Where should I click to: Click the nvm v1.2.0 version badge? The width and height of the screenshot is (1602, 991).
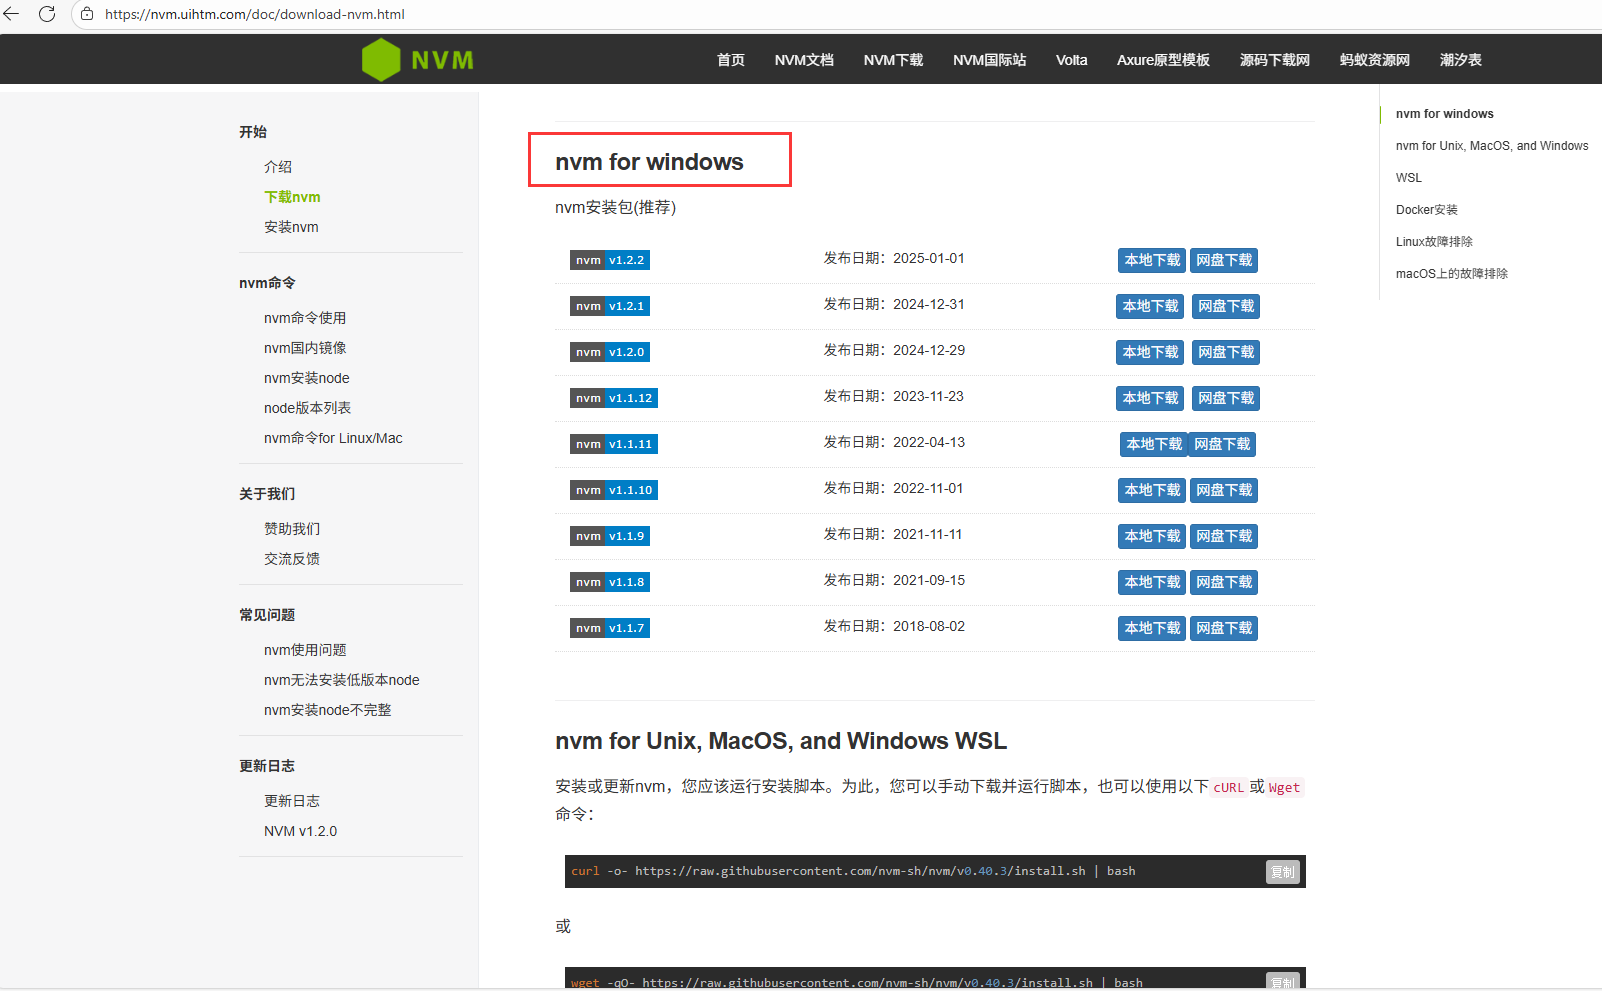610,352
